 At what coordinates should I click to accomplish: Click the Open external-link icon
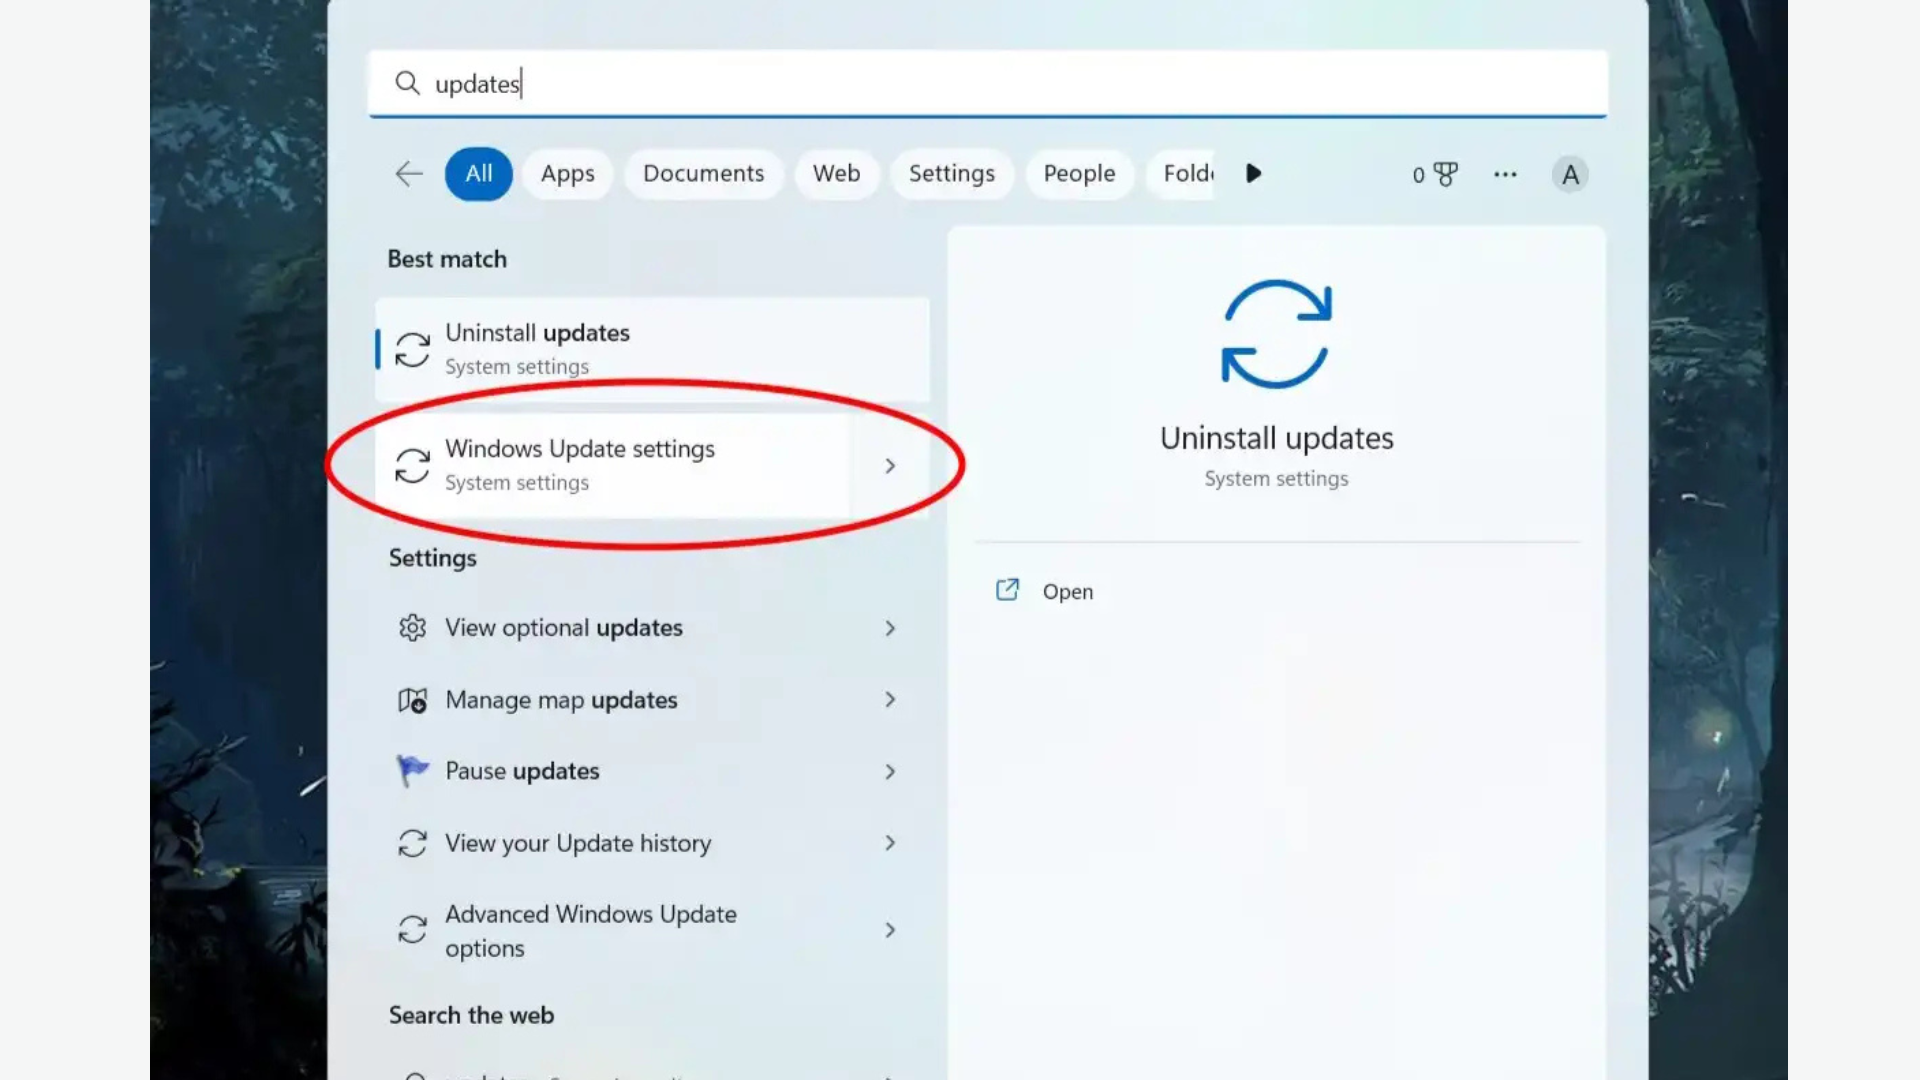click(x=1007, y=590)
